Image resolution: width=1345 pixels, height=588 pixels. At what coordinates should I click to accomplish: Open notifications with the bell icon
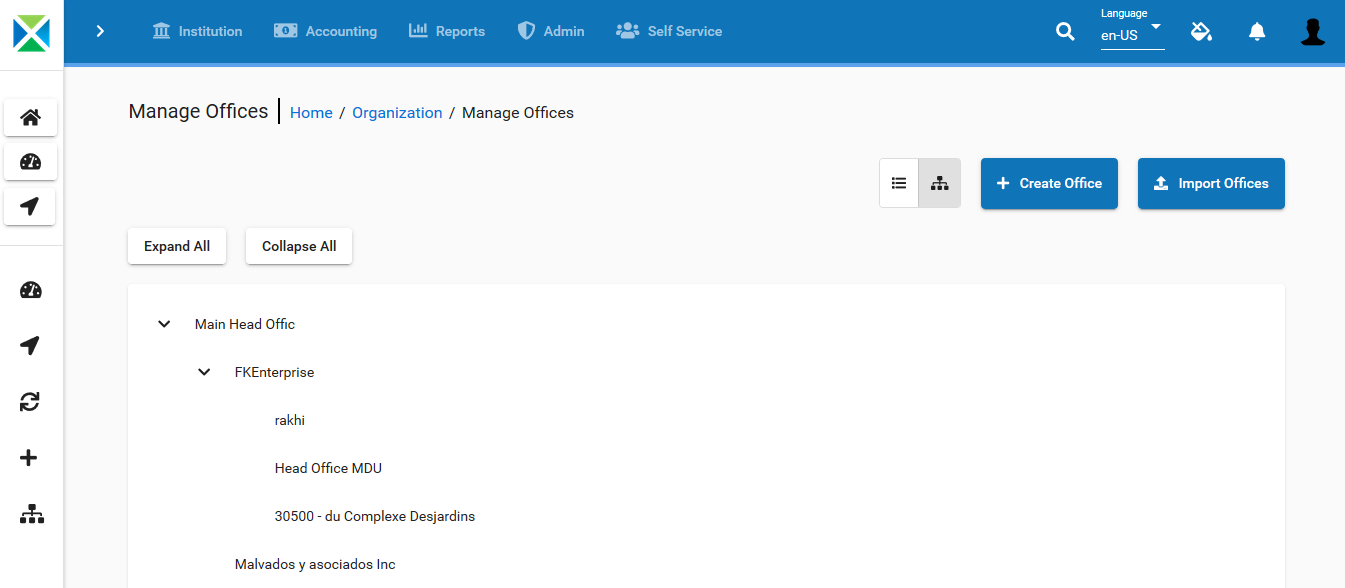pyautogui.click(x=1257, y=32)
